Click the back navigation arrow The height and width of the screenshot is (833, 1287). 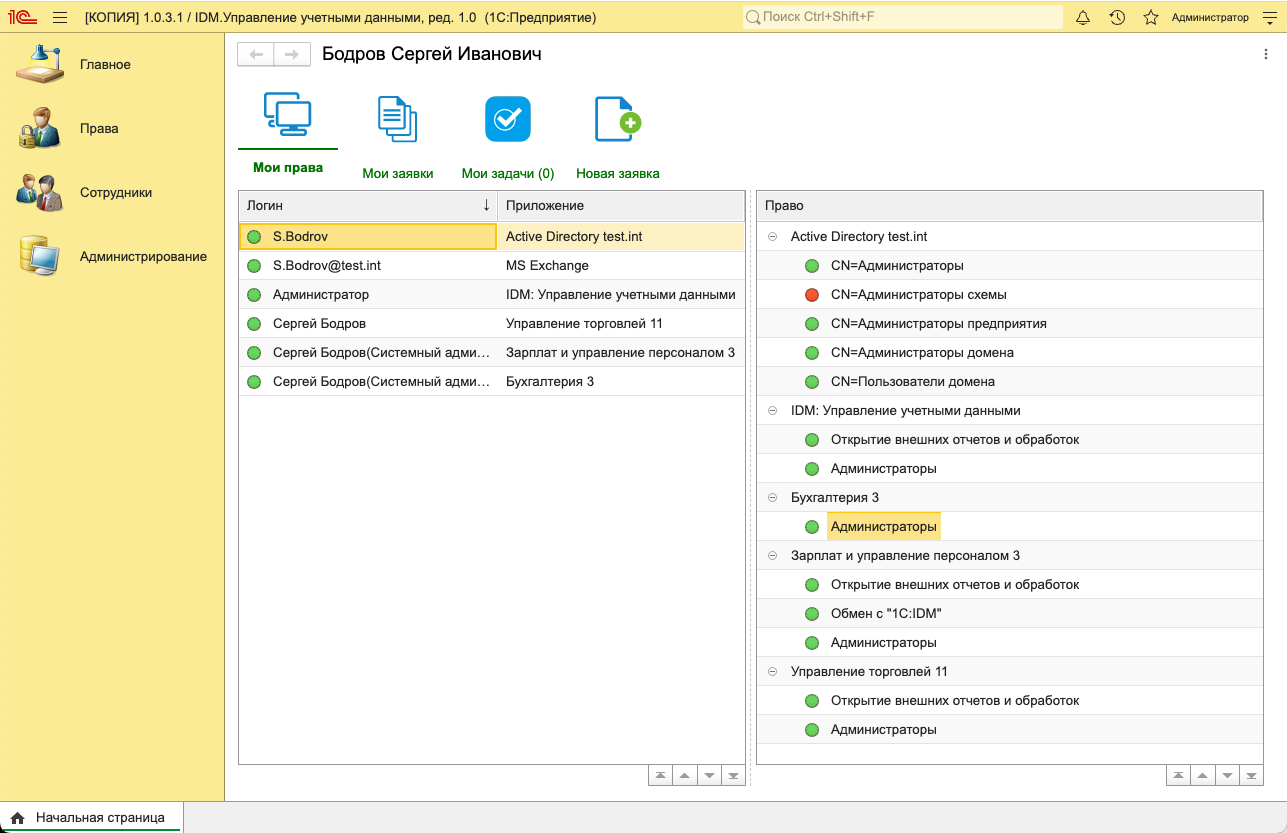[x=256, y=54]
